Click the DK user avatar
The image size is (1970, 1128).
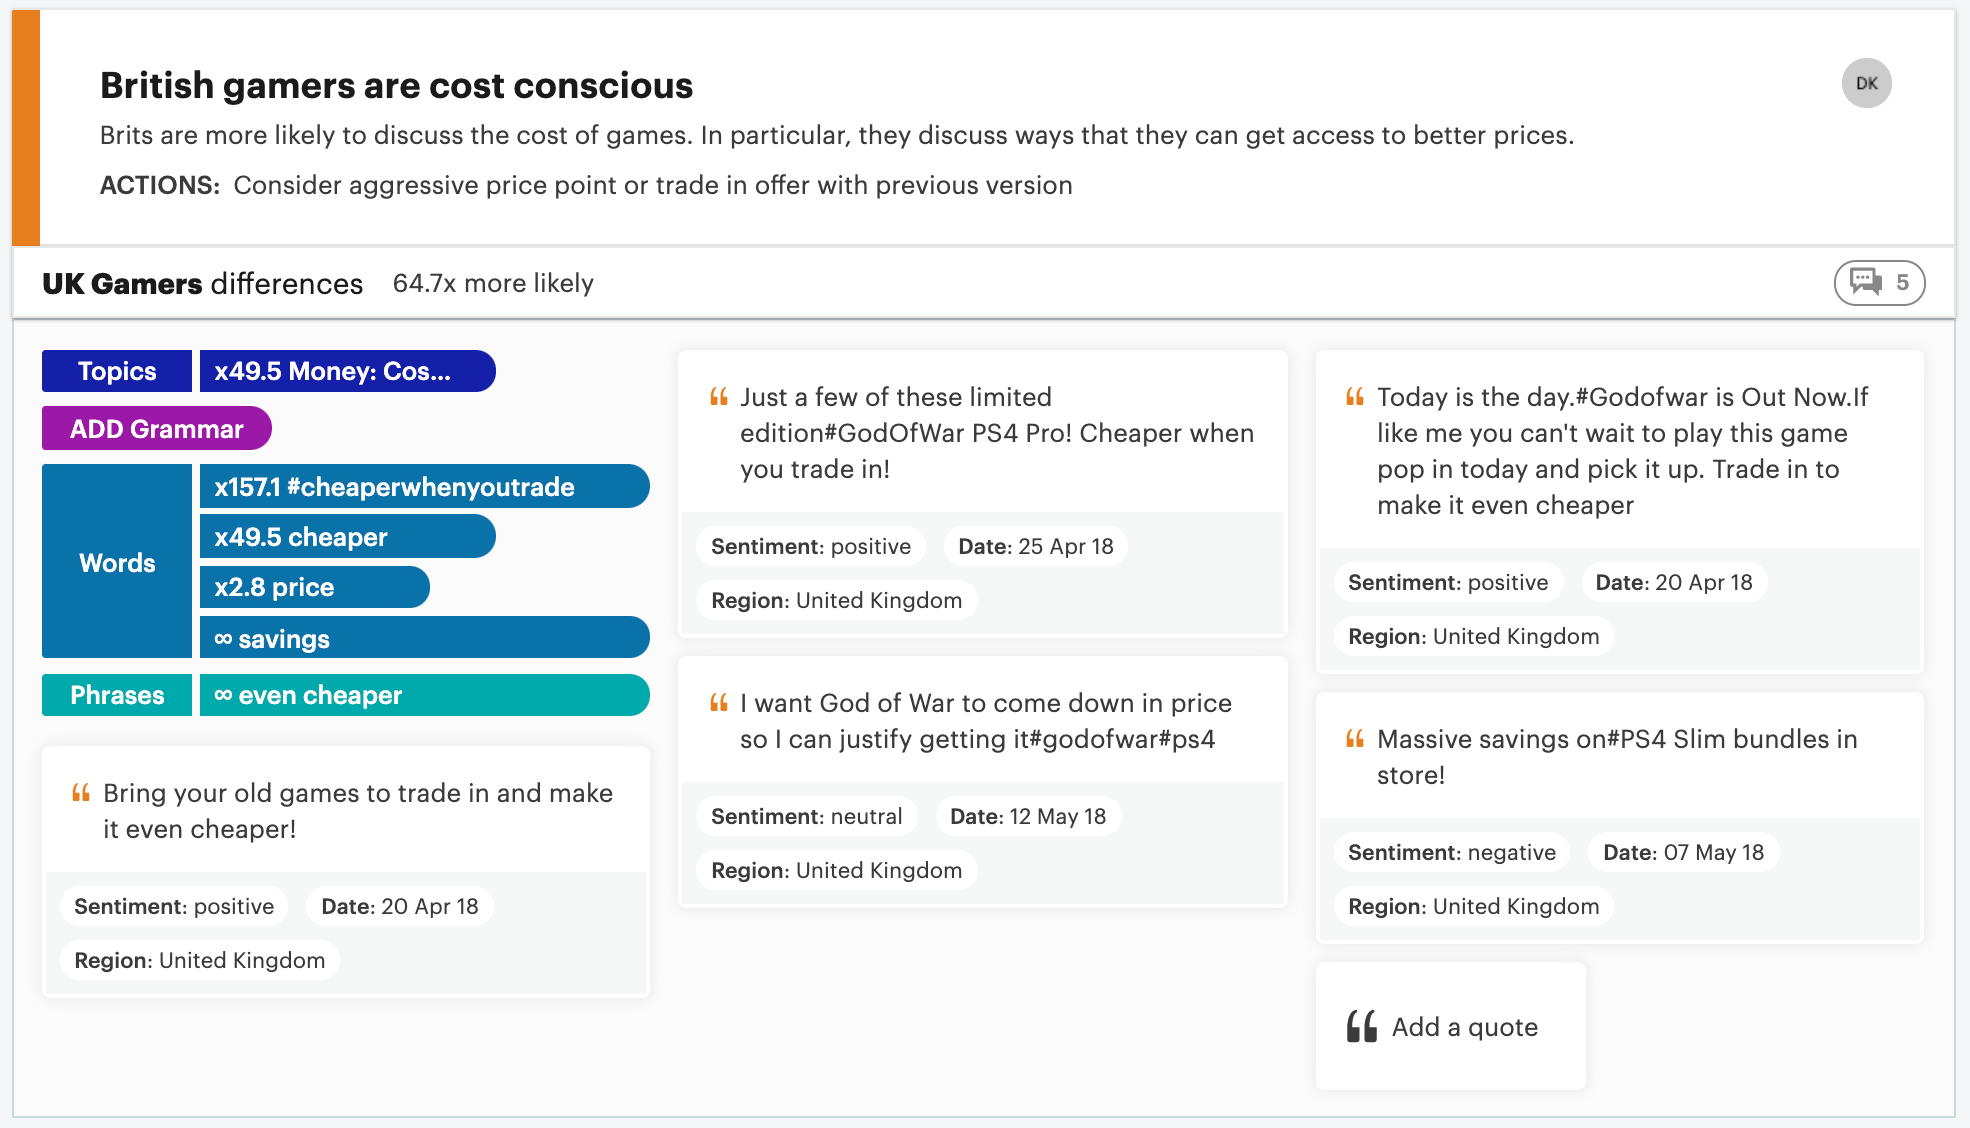click(x=1865, y=84)
